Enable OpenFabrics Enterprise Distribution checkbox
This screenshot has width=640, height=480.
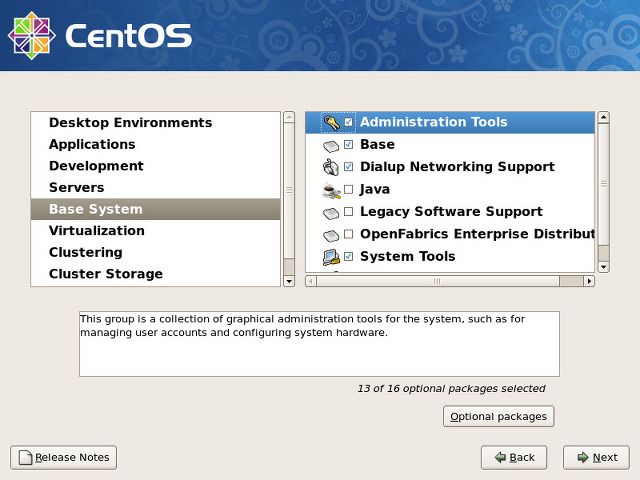[348, 234]
